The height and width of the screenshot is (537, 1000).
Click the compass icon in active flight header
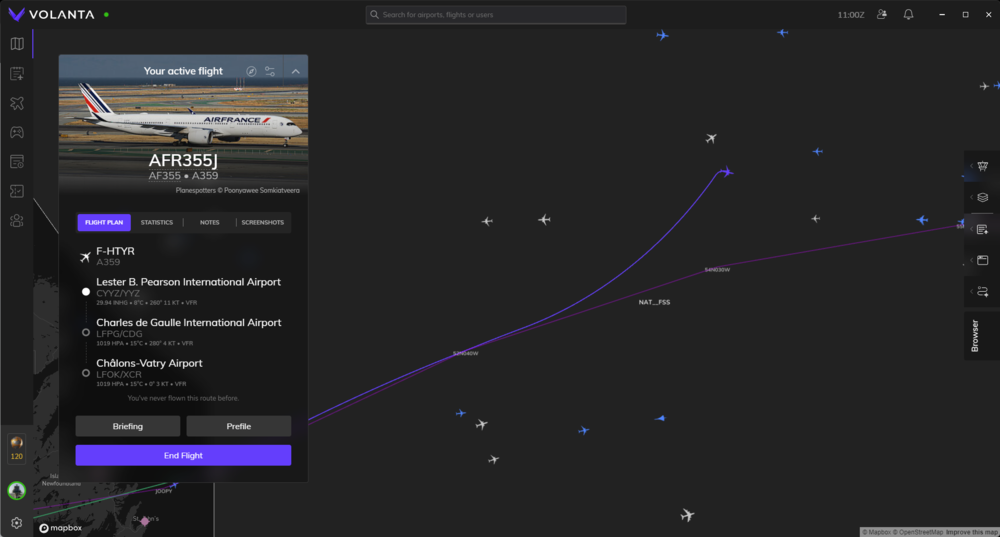tap(252, 71)
